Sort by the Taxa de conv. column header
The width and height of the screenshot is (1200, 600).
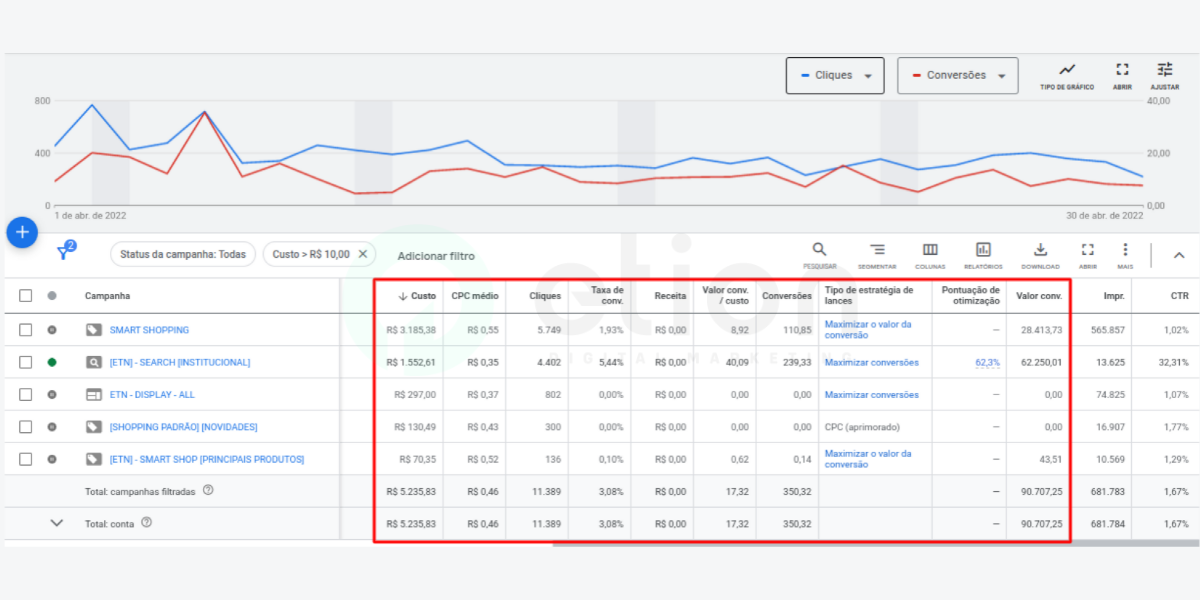point(606,295)
